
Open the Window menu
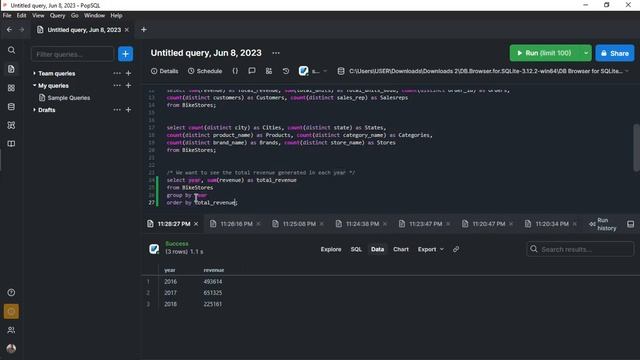94,16
